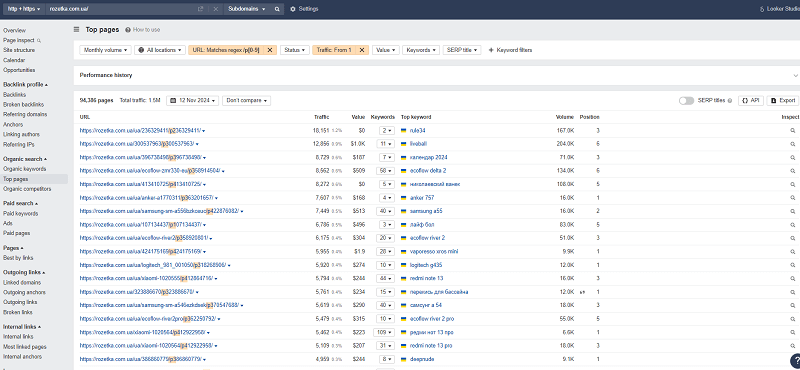Click the Page inspect search icon in sidebar
Image resolution: width=800 pixels, height=370 pixels.
(39, 40)
